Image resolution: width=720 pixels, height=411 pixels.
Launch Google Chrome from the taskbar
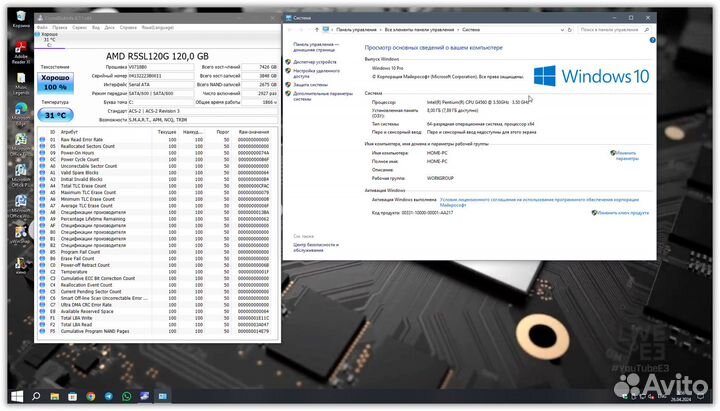(x=90, y=396)
